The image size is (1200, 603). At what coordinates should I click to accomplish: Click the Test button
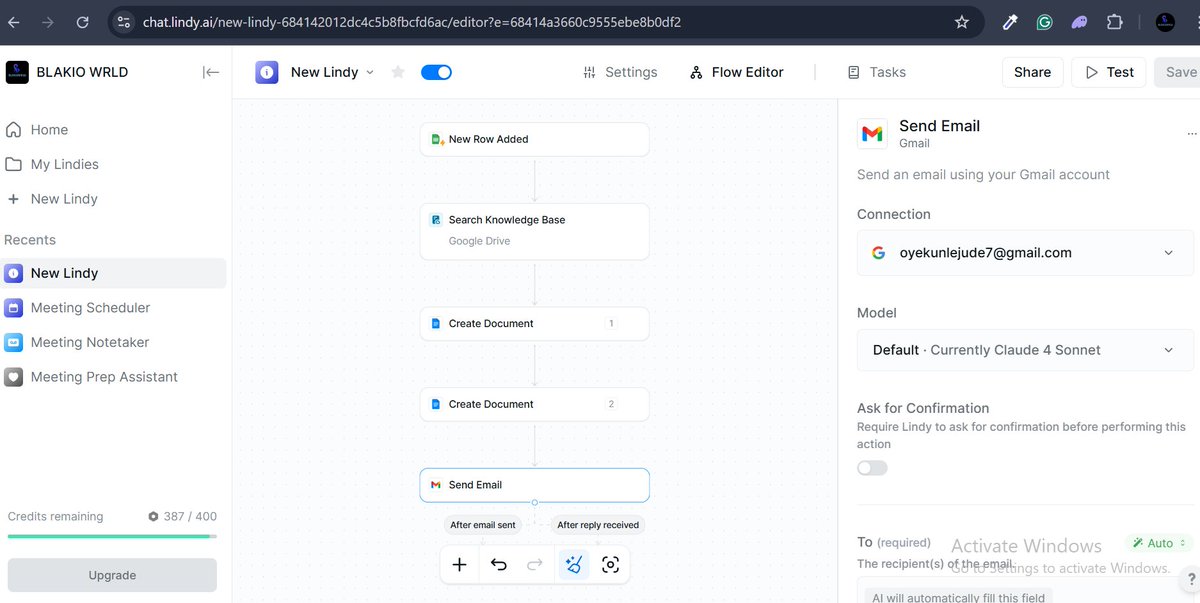point(1109,72)
